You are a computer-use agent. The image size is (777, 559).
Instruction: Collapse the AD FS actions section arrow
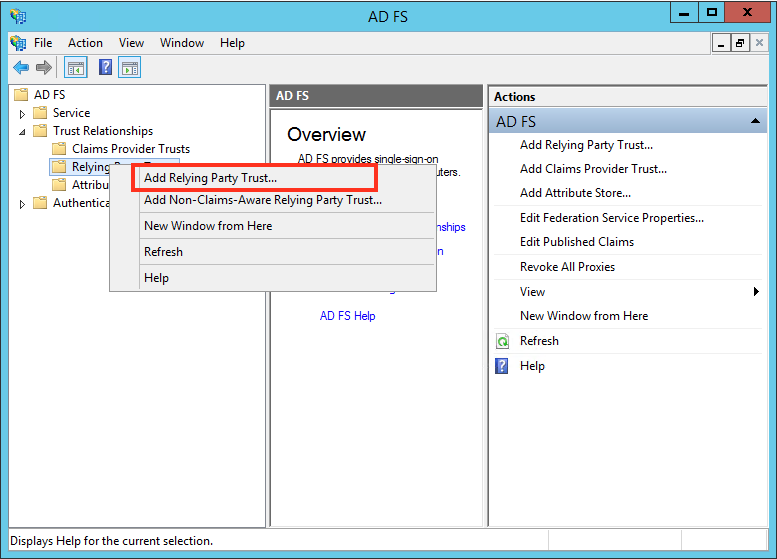pyautogui.click(x=755, y=121)
